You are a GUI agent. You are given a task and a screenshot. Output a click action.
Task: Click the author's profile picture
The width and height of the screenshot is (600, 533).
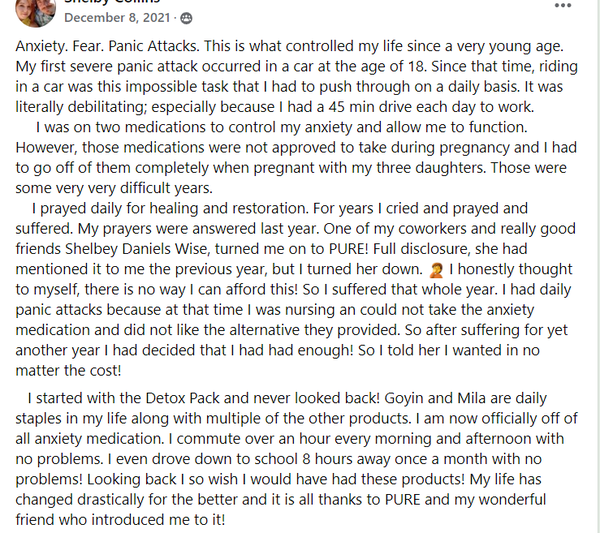[36, 10]
